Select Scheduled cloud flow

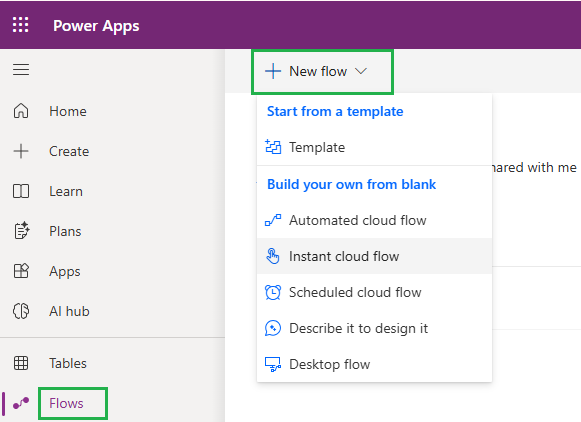[374, 292]
